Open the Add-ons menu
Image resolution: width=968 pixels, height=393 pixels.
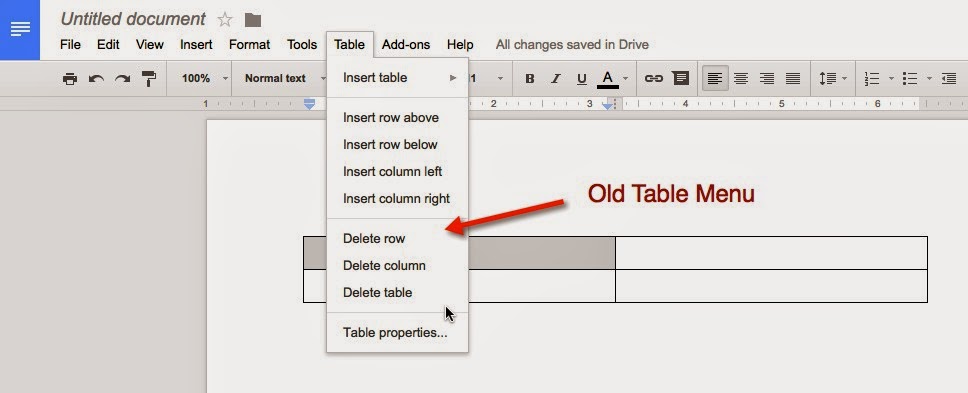[406, 44]
